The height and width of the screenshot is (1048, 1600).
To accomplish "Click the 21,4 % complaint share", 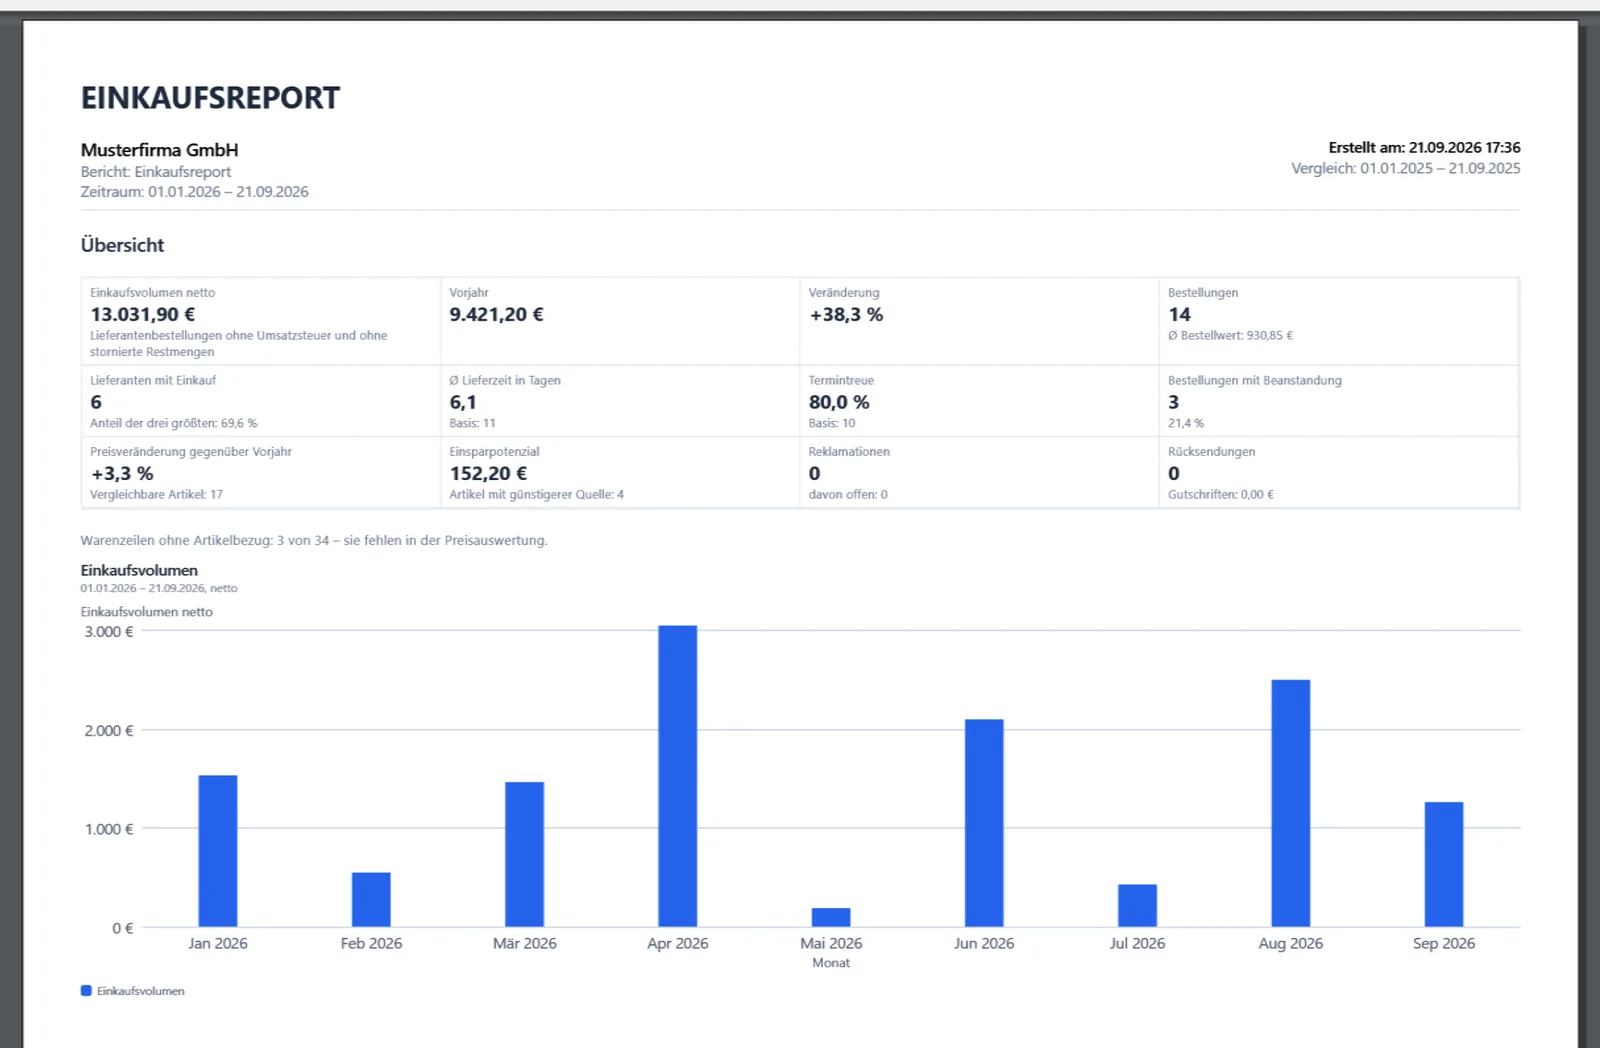I will [x=1186, y=423].
